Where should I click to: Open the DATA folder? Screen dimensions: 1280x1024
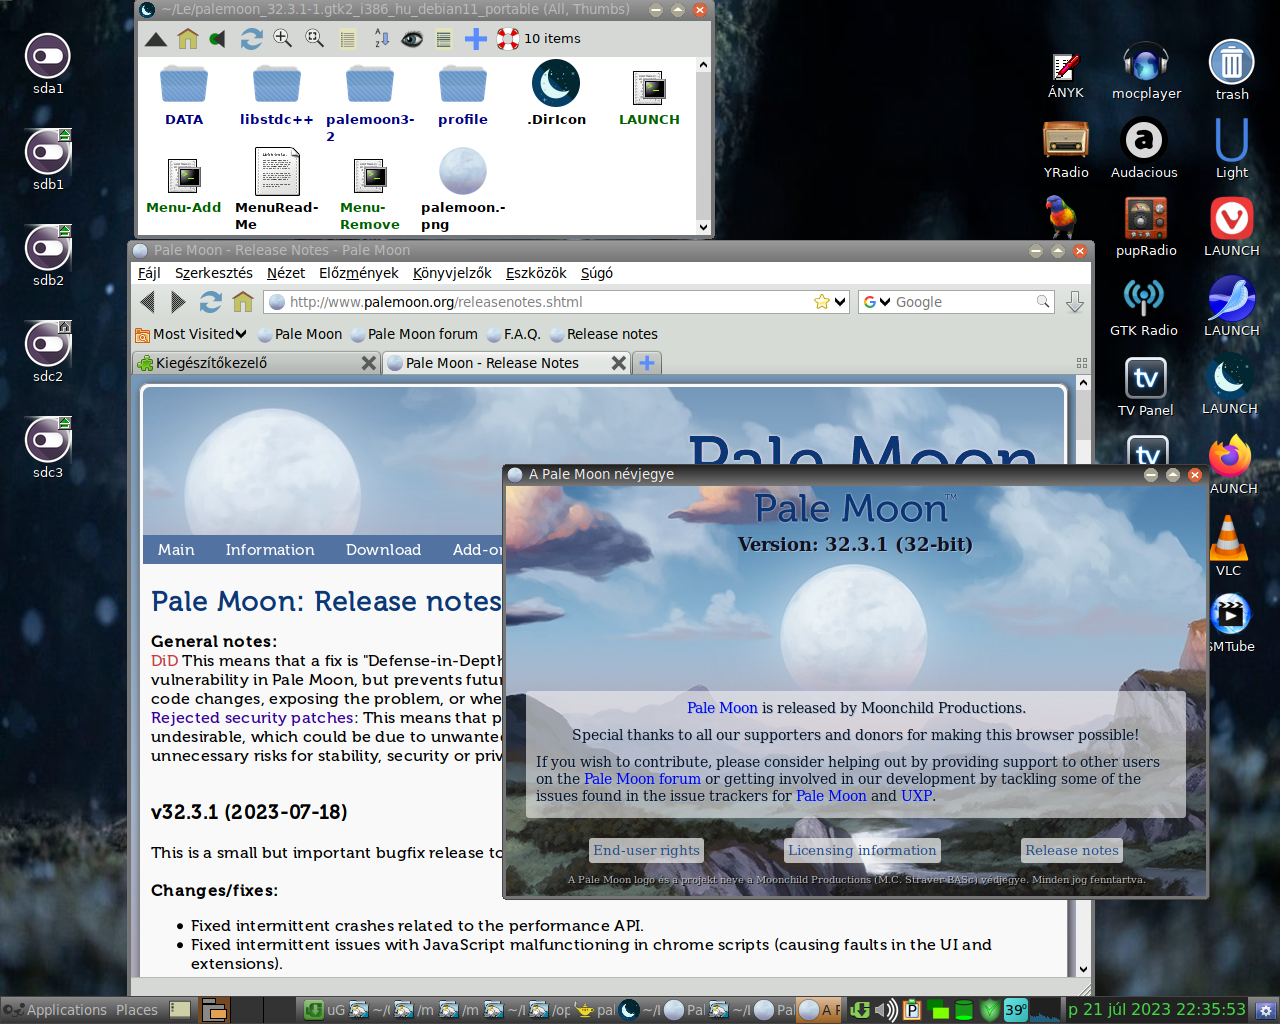click(x=184, y=95)
